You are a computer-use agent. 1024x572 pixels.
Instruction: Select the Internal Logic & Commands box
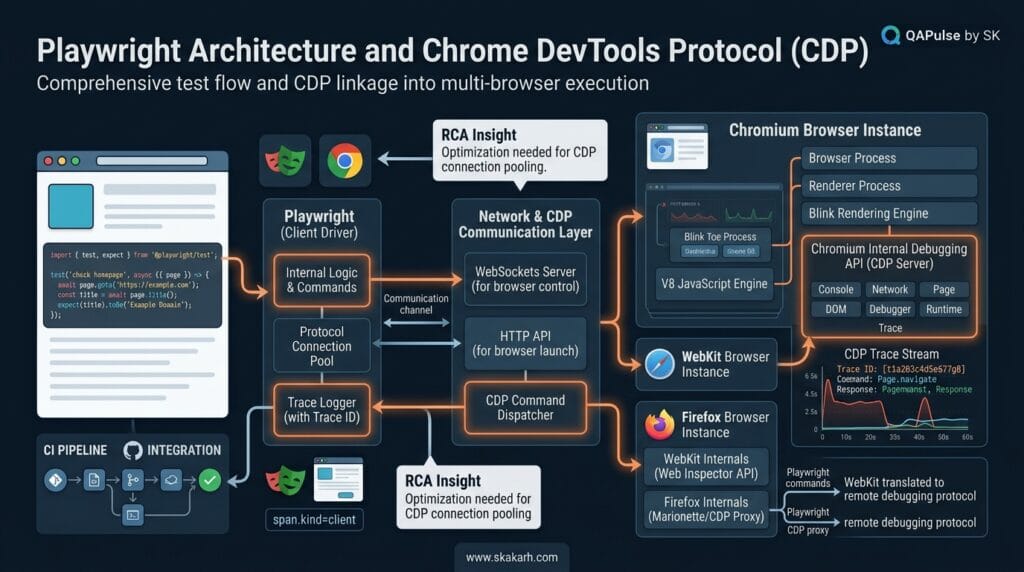pyautogui.click(x=321, y=280)
